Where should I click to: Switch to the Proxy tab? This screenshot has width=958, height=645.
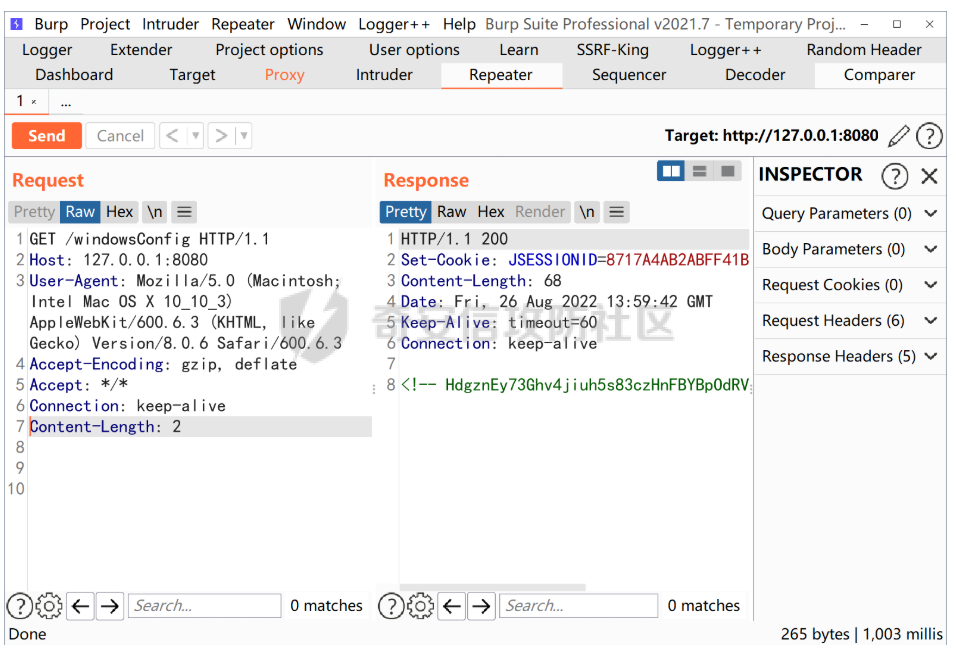coord(285,75)
